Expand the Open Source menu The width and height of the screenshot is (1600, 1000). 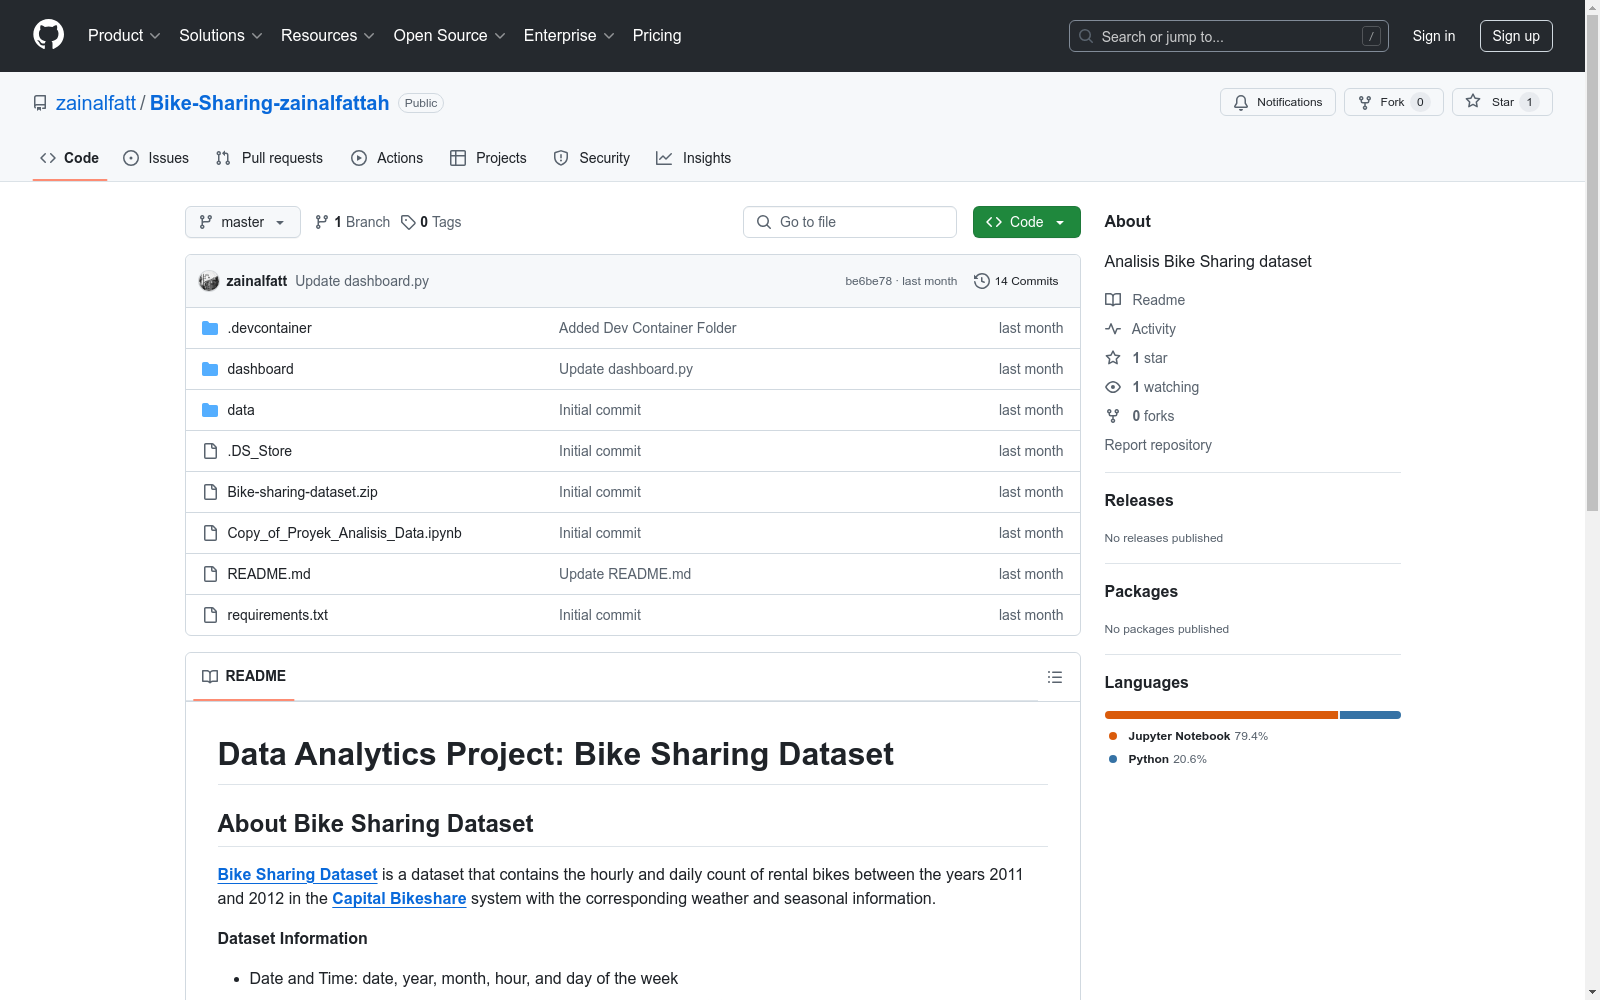tap(450, 35)
